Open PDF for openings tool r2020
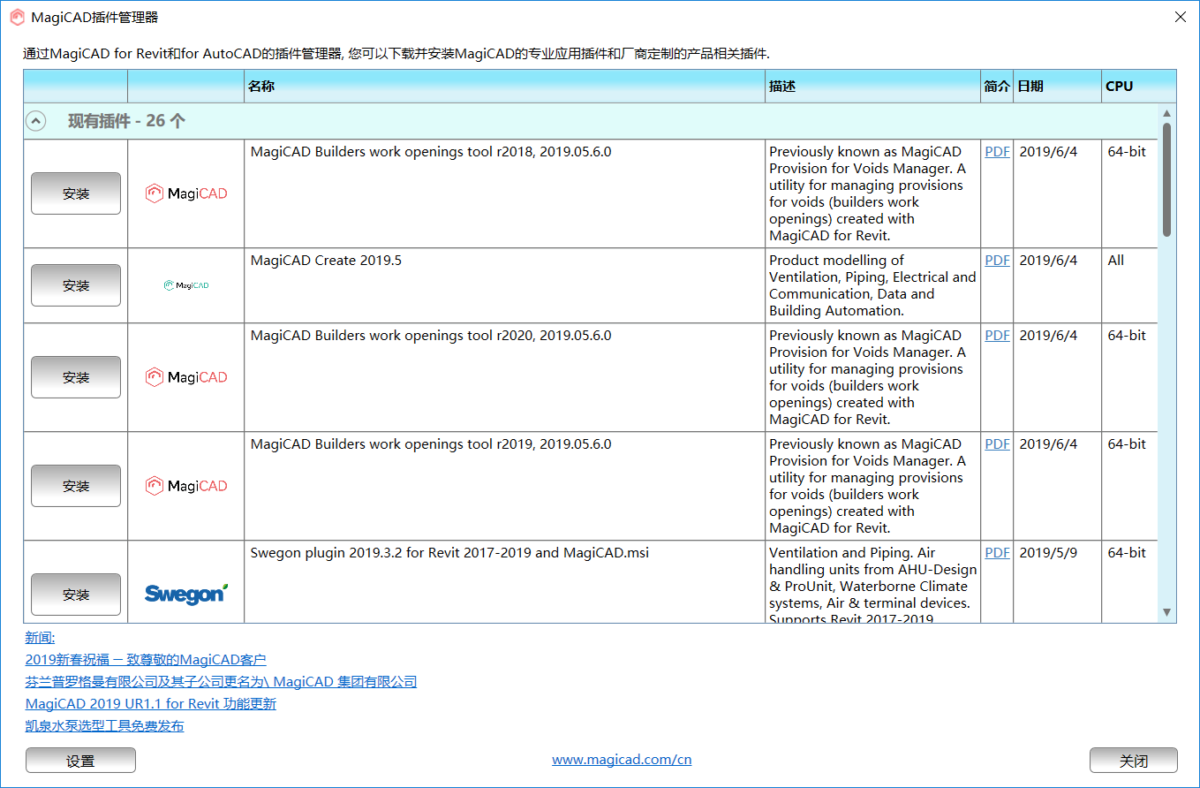This screenshot has width=1200, height=788. (997, 335)
